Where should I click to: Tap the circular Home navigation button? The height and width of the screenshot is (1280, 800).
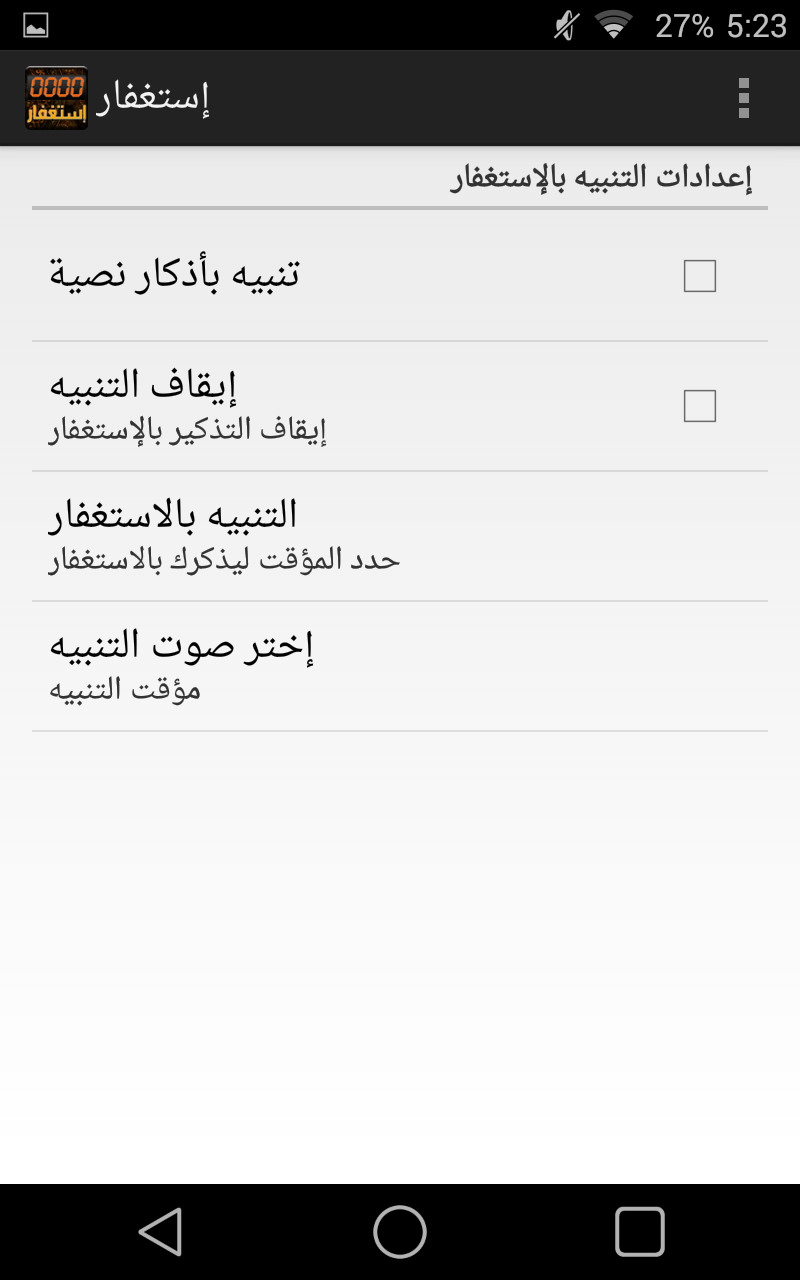400,1231
